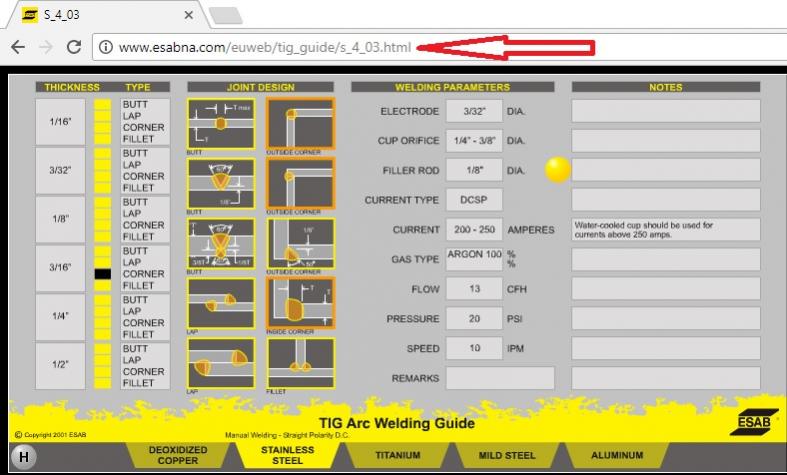Screen dimensions: 787x475
Task: Select the Fillet joint design diagram
Action: coord(300,361)
